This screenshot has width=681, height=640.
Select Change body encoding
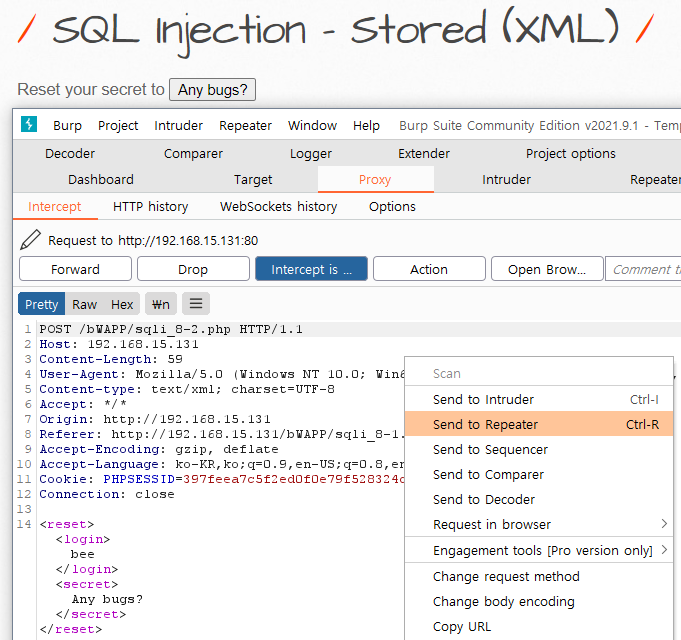(x=539, y=601)
